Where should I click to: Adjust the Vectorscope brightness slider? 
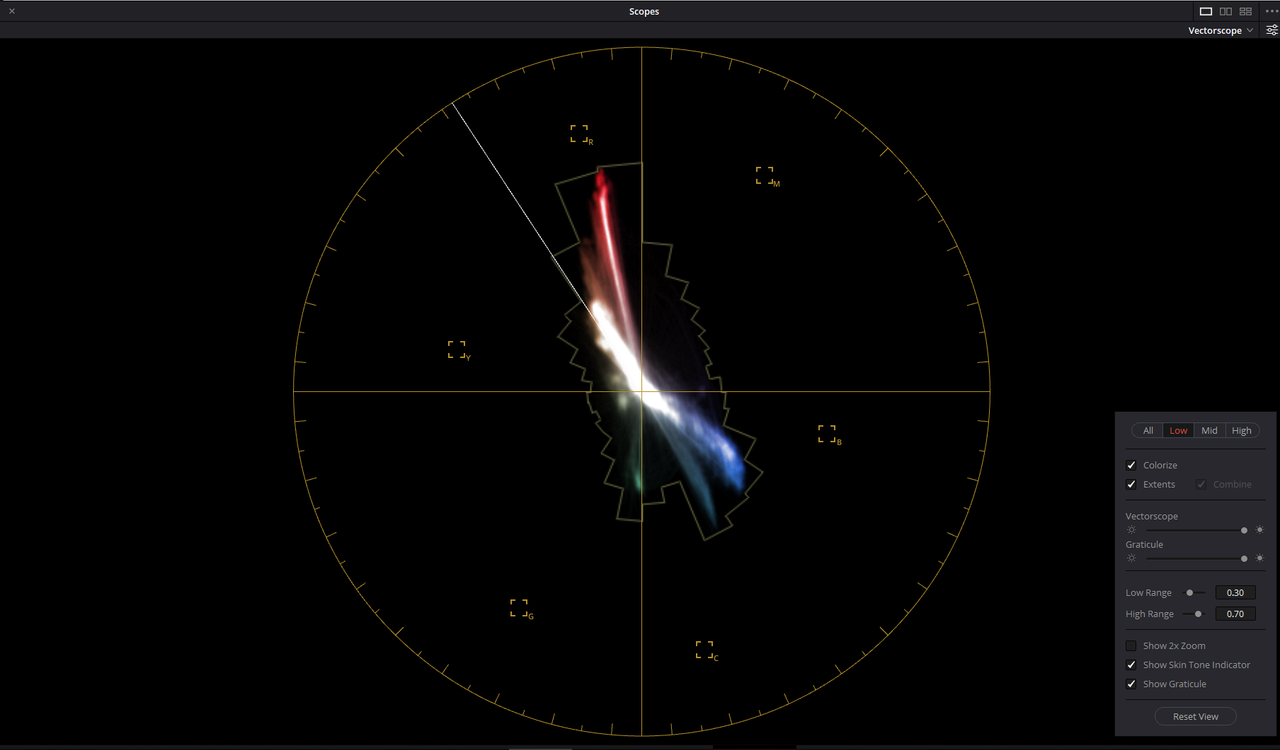click(1195, 530)
